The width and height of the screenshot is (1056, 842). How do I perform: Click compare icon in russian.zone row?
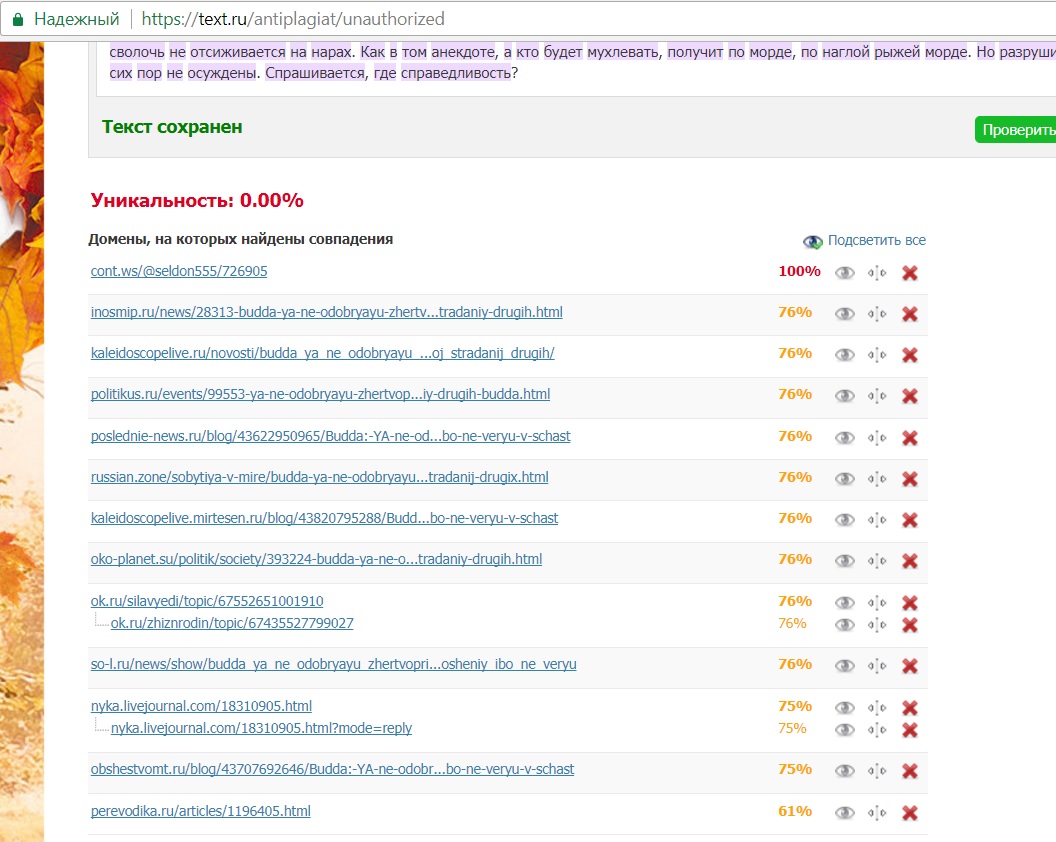tap(877, 479)
